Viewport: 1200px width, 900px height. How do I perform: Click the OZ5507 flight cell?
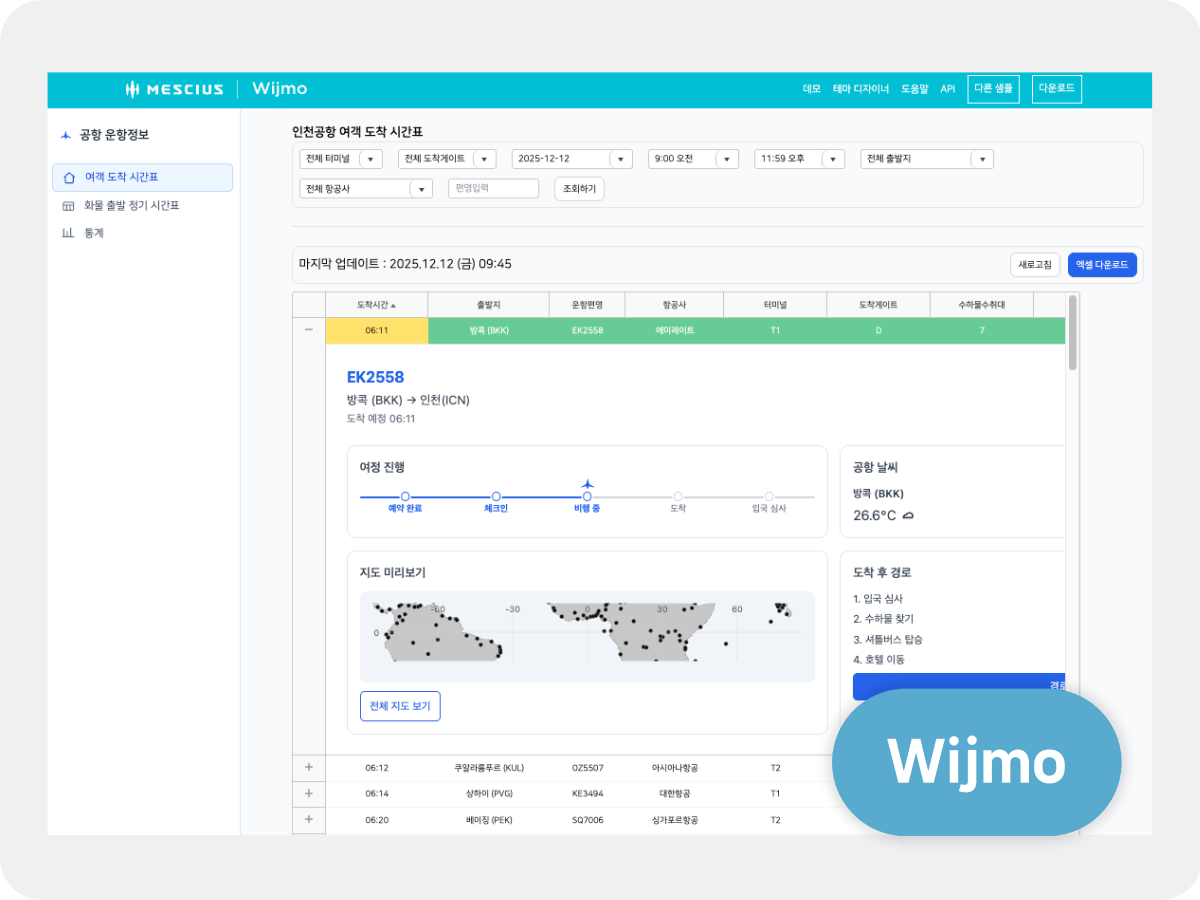[587, 768]
